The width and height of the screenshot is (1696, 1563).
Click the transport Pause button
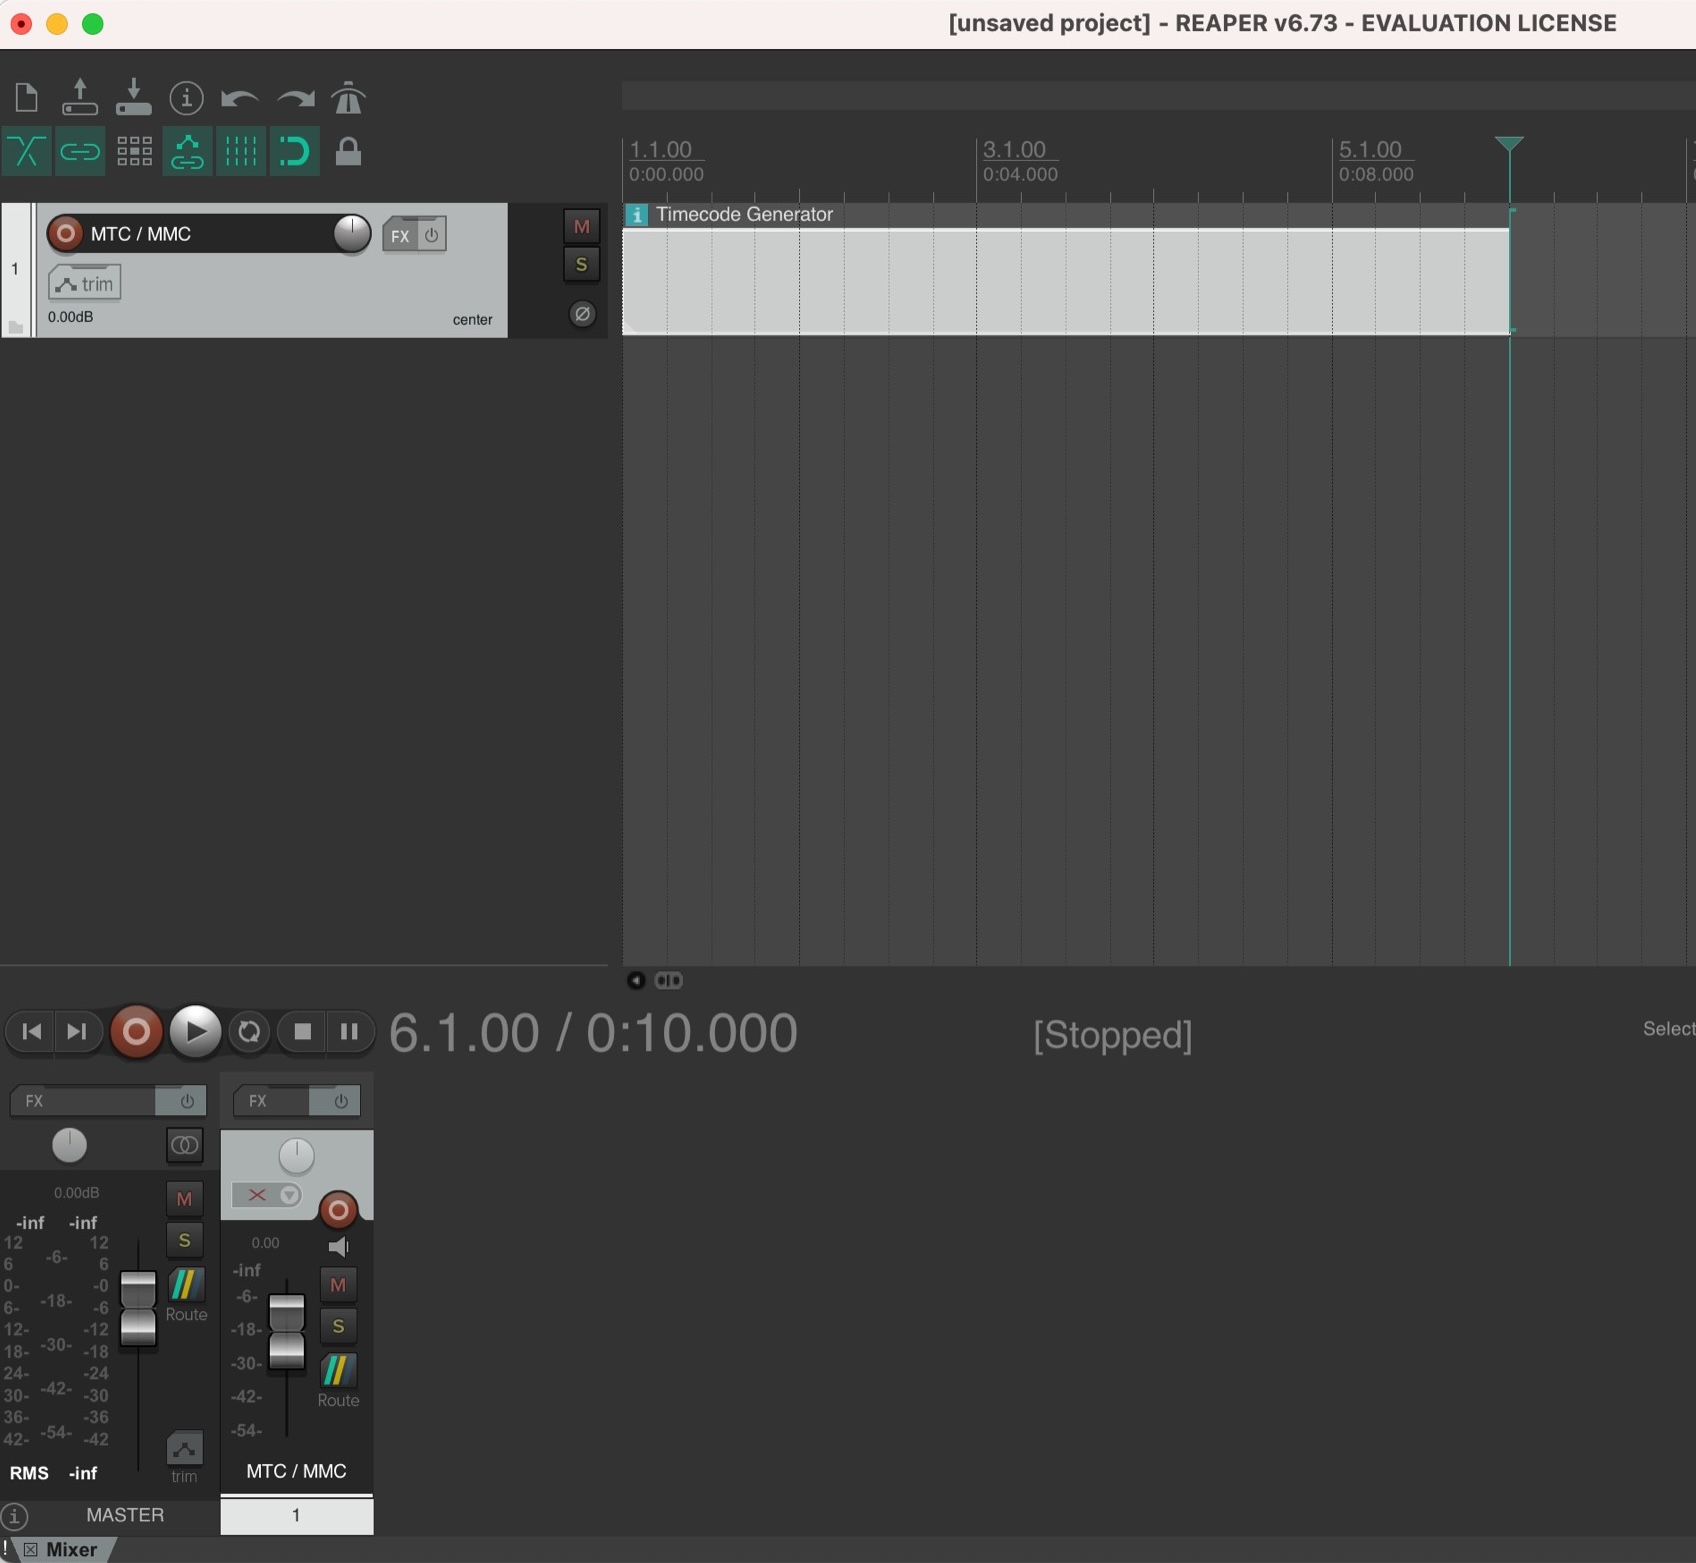[349, 1032]
